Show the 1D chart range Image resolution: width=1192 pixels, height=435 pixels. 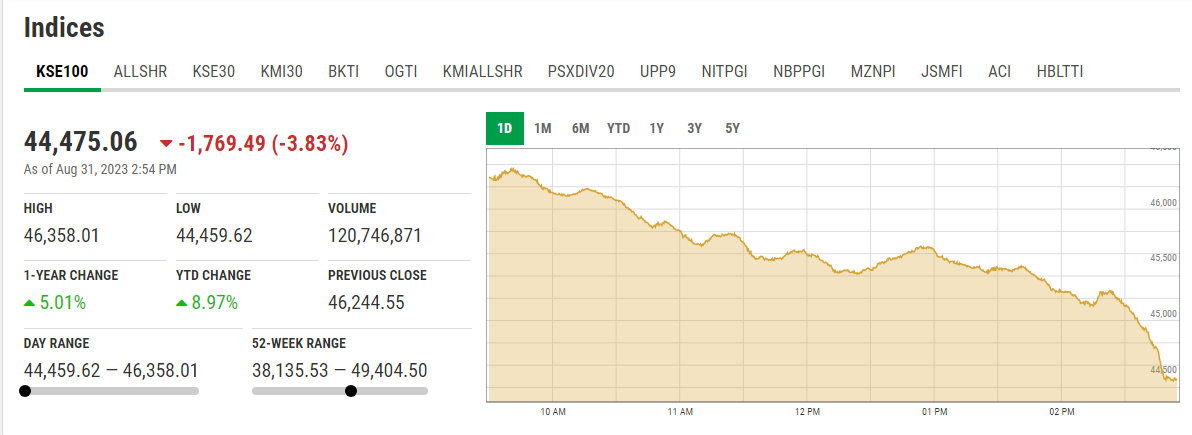[505, 128]
